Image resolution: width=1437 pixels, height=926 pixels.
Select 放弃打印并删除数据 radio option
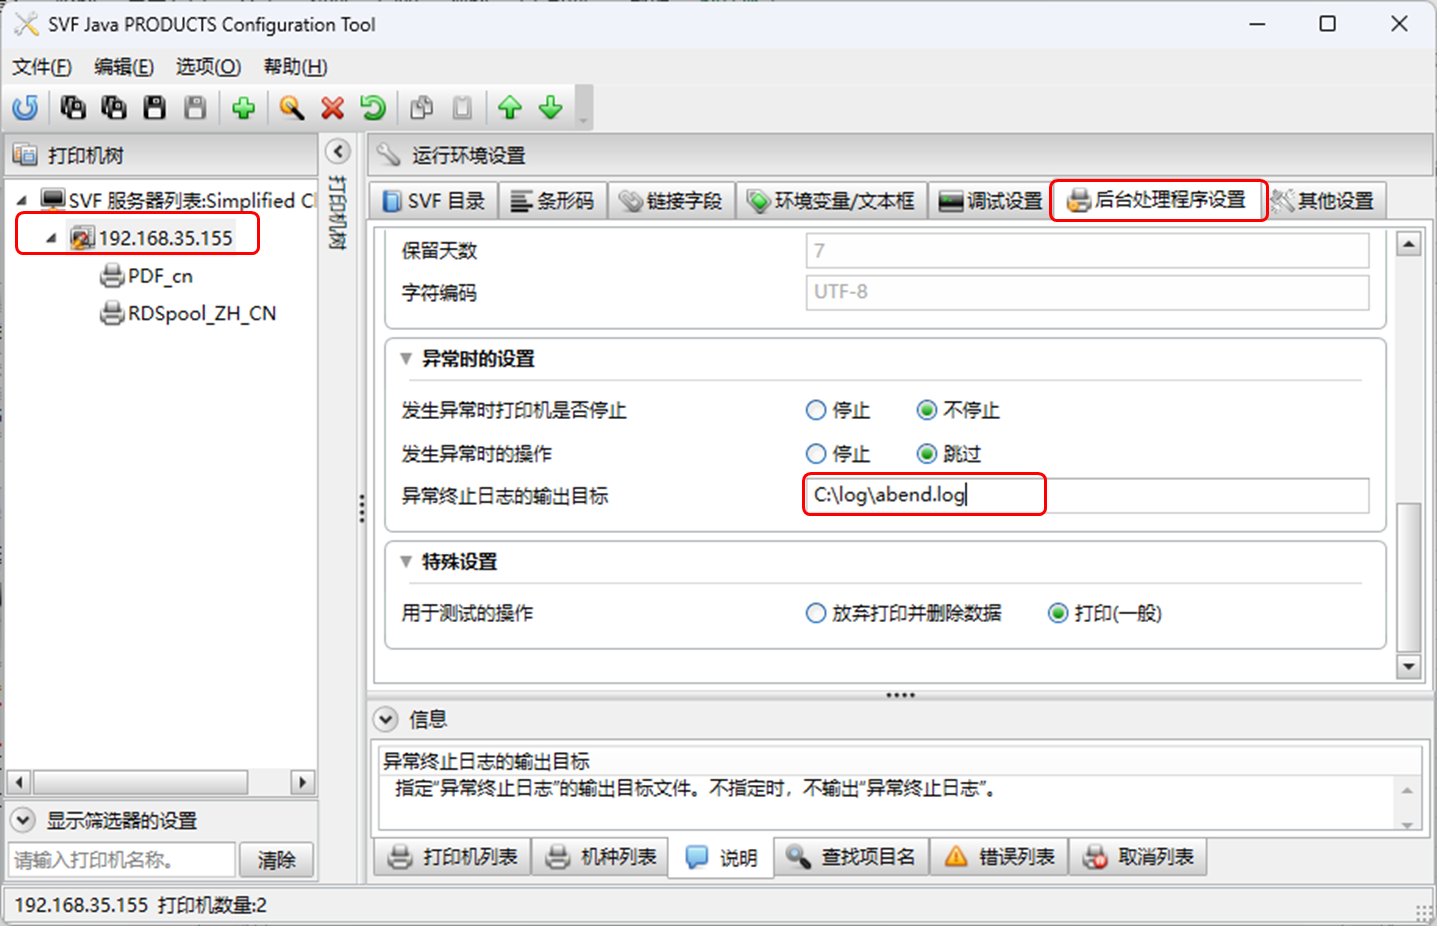[816, 613]
